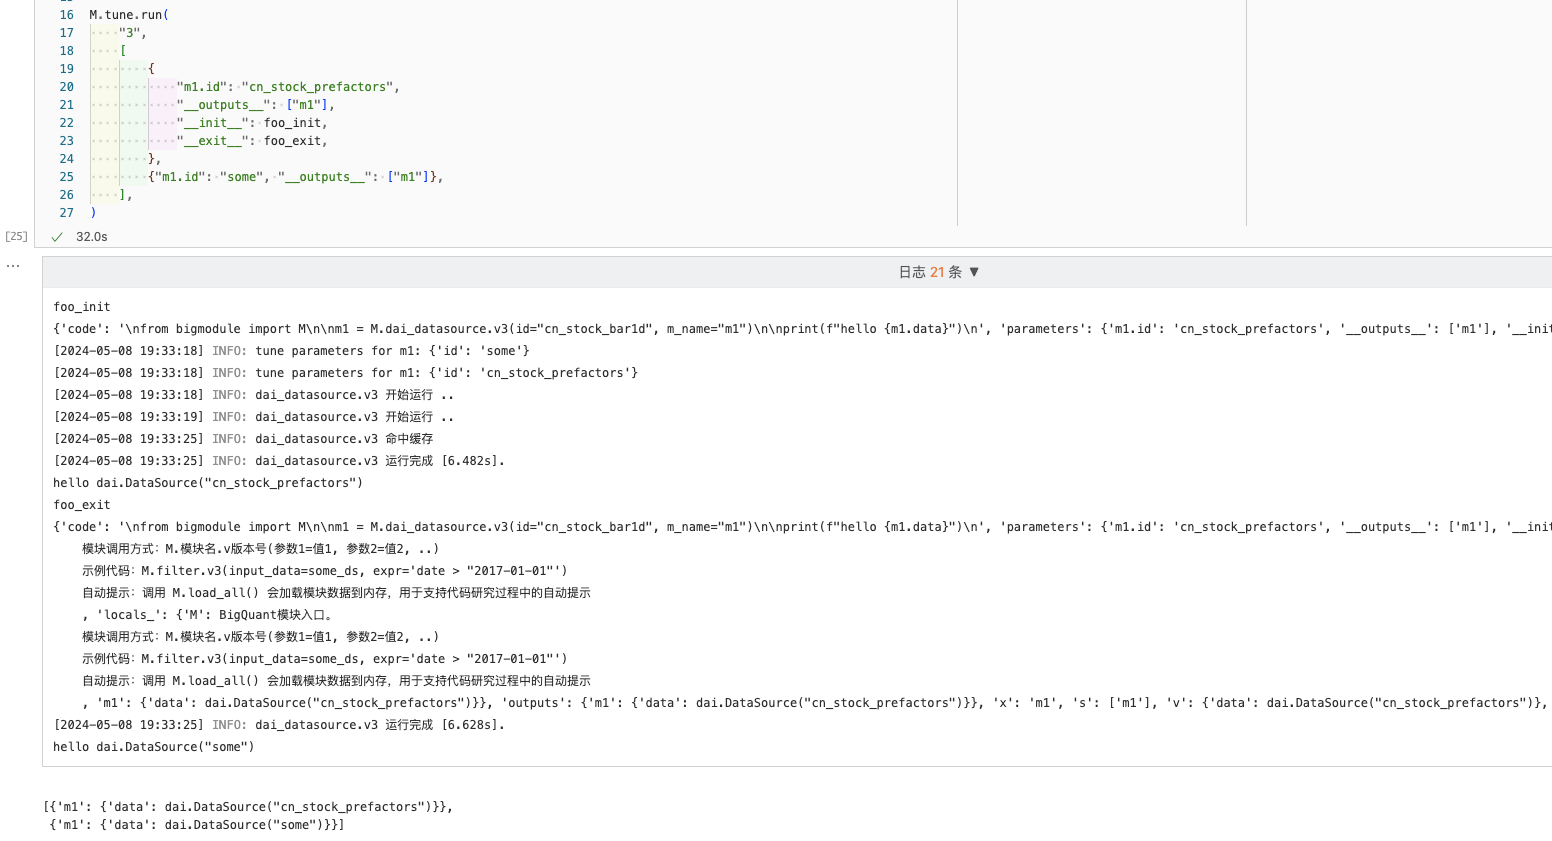Click line number 27 in the gutter

tap(66, 213)
